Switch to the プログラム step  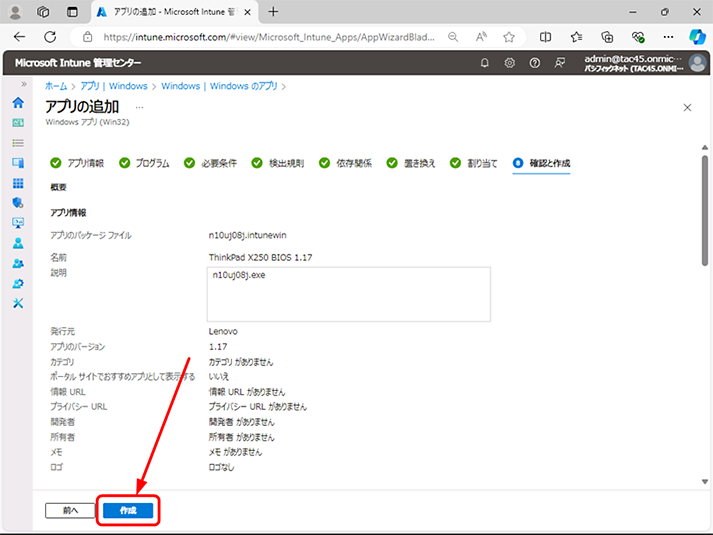(x=144, y=163)
